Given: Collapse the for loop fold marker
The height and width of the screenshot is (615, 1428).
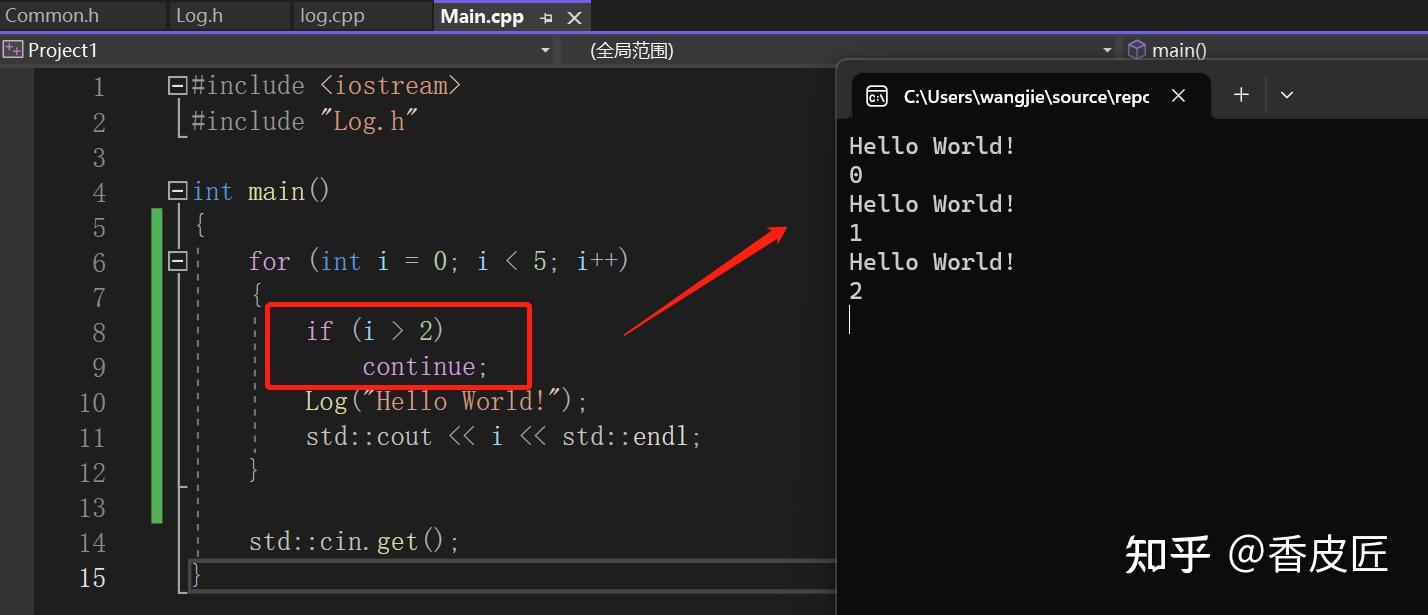Looking at the screenshot, I should pyautogui.click(x=176, y=261).
